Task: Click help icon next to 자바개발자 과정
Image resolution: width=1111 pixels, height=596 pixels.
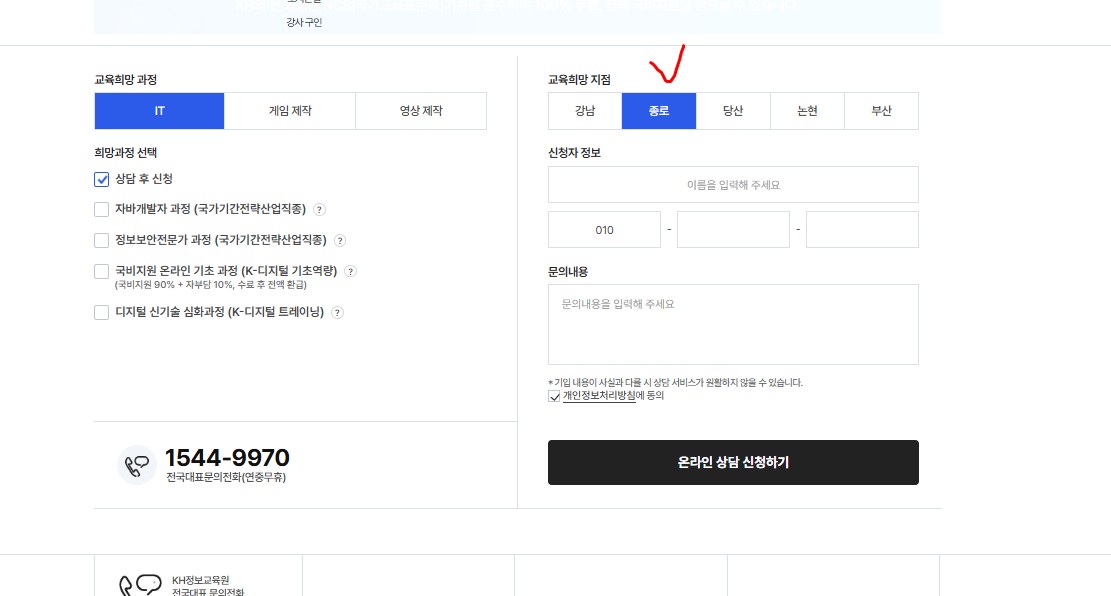Action: click(x=320, y=210)
